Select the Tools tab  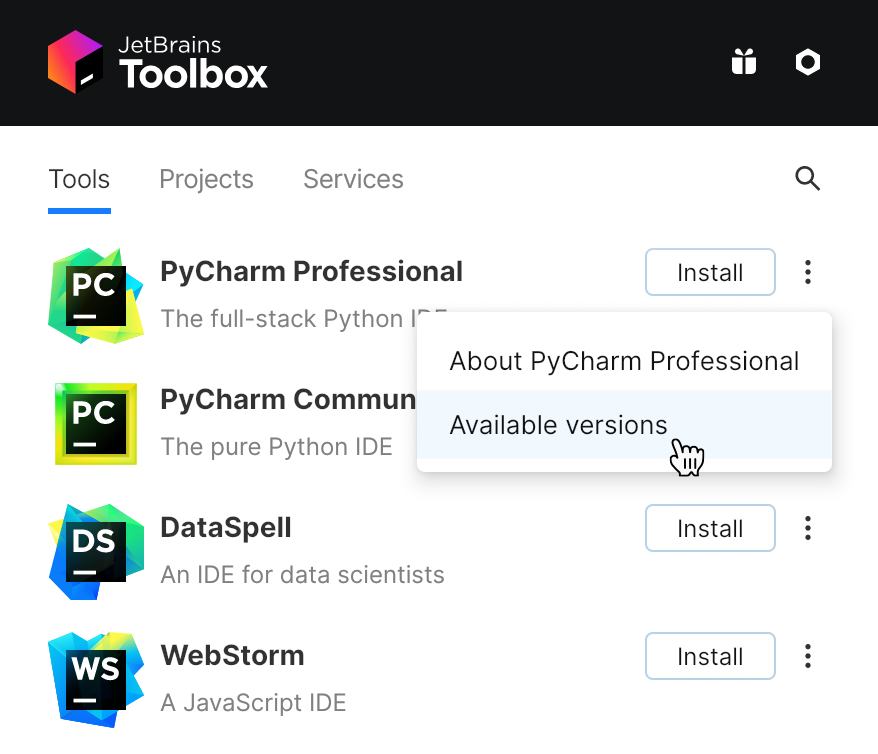pyautogui.click(x=79, y=179)
